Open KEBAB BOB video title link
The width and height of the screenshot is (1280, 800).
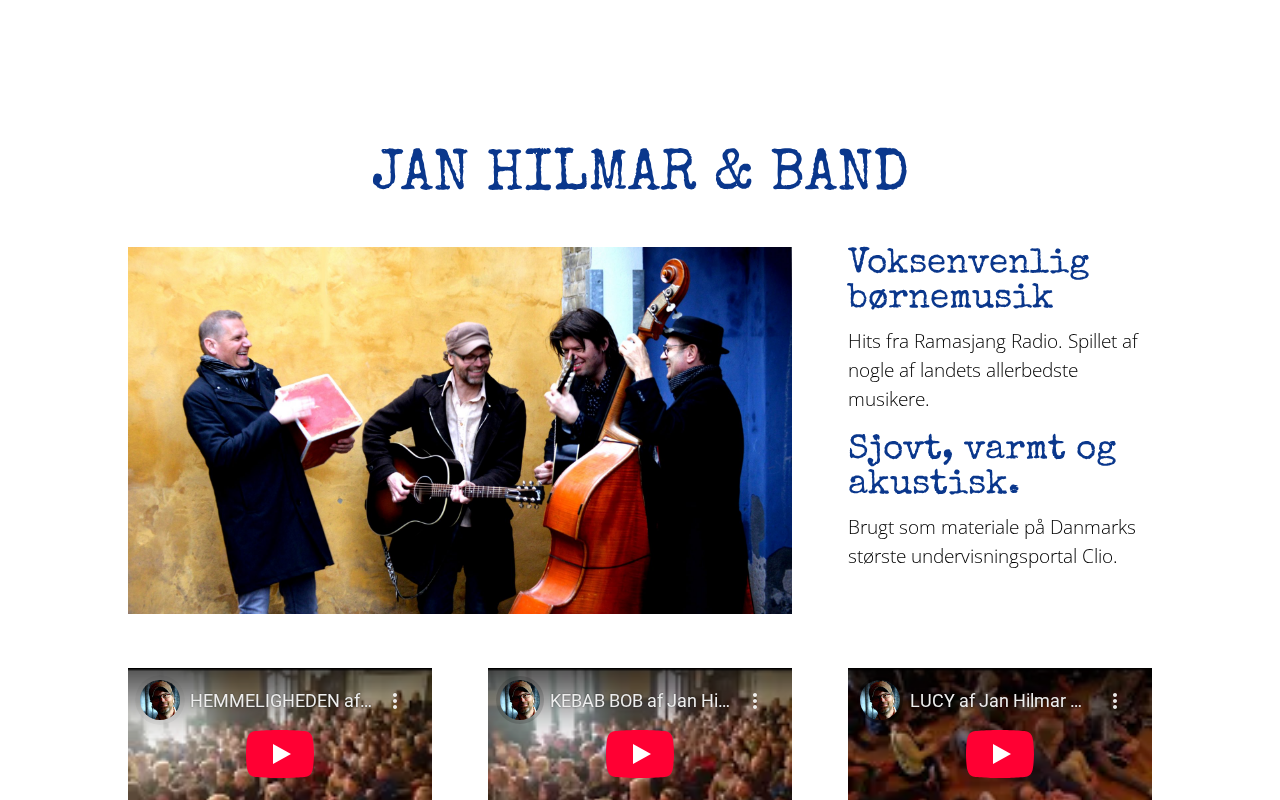(640, 701)
